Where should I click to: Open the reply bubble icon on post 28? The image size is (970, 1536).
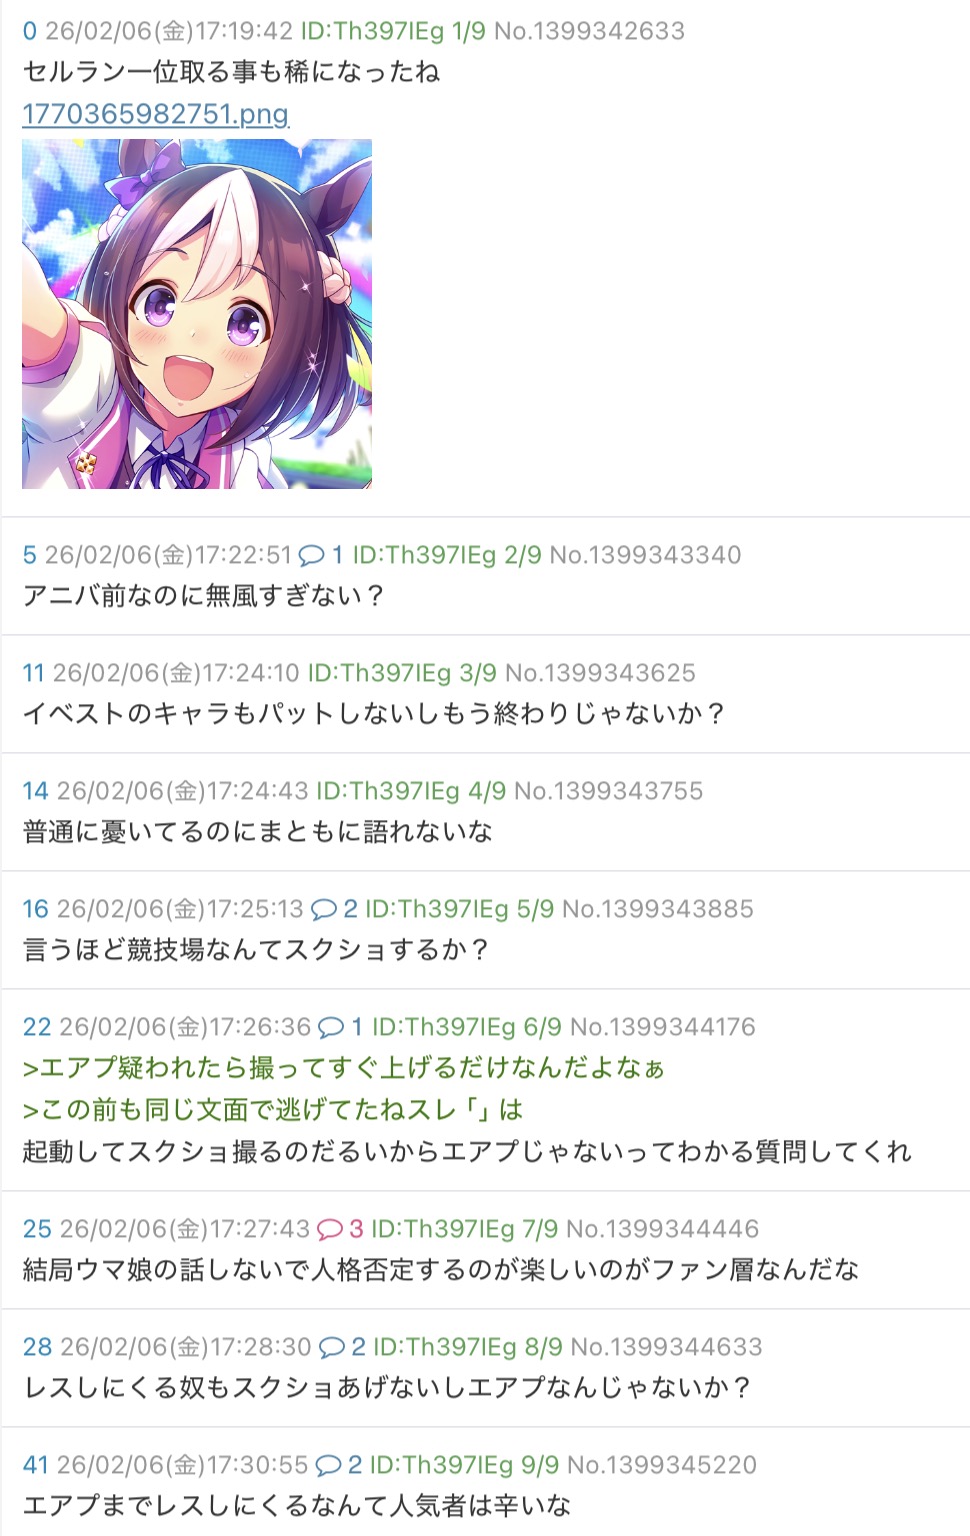coord(331,1347)
